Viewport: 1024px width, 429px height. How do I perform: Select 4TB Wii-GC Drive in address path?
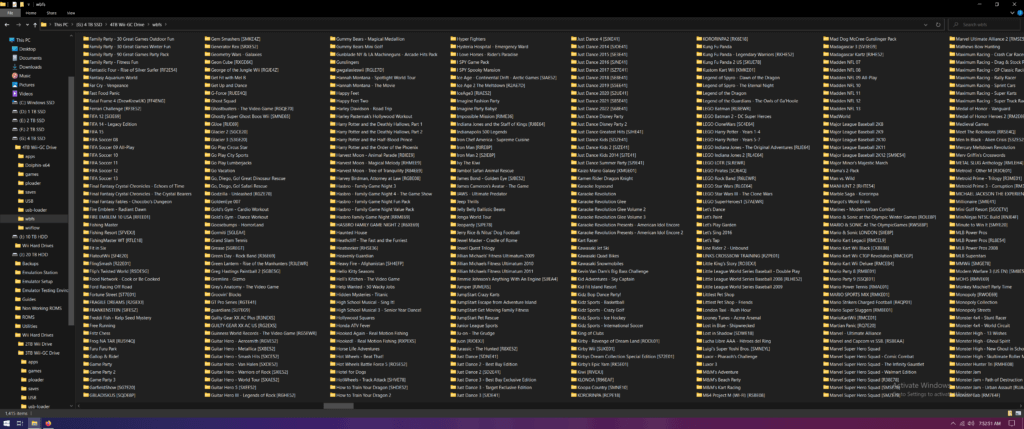(x=127, y=25)
